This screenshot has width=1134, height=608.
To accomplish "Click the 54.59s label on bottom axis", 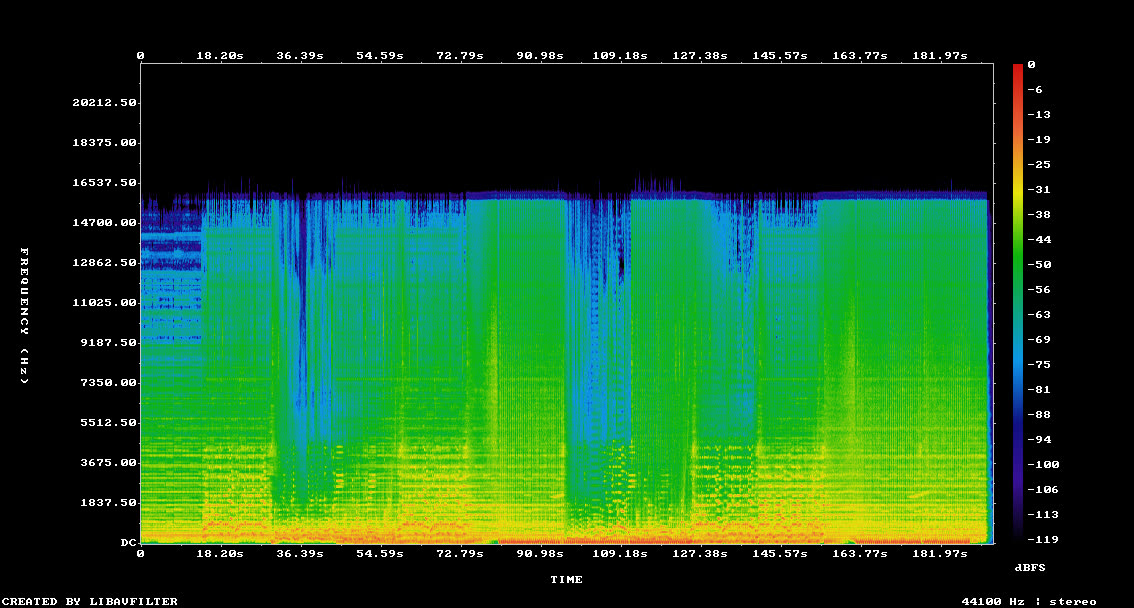I will tap(380, 554).
